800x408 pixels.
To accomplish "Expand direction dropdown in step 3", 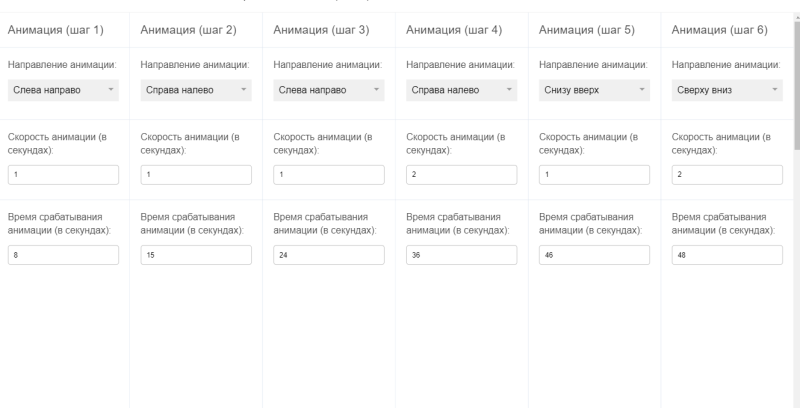I will point(329,90).
